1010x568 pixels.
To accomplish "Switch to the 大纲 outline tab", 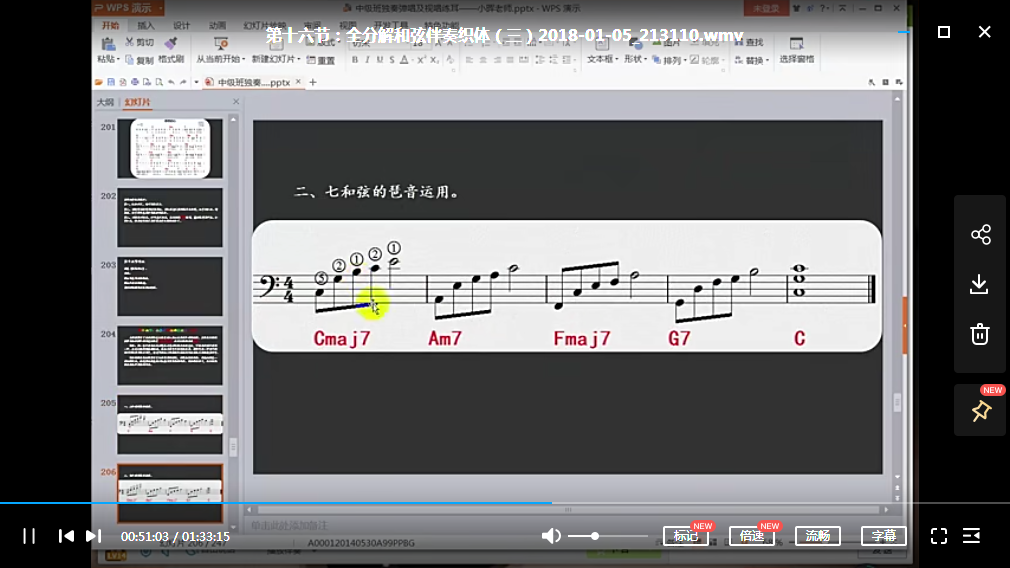I will tap(105, 102).
